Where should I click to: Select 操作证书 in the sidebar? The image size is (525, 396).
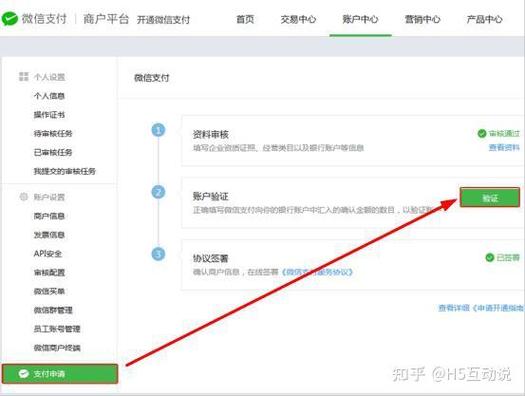[49, 114]
